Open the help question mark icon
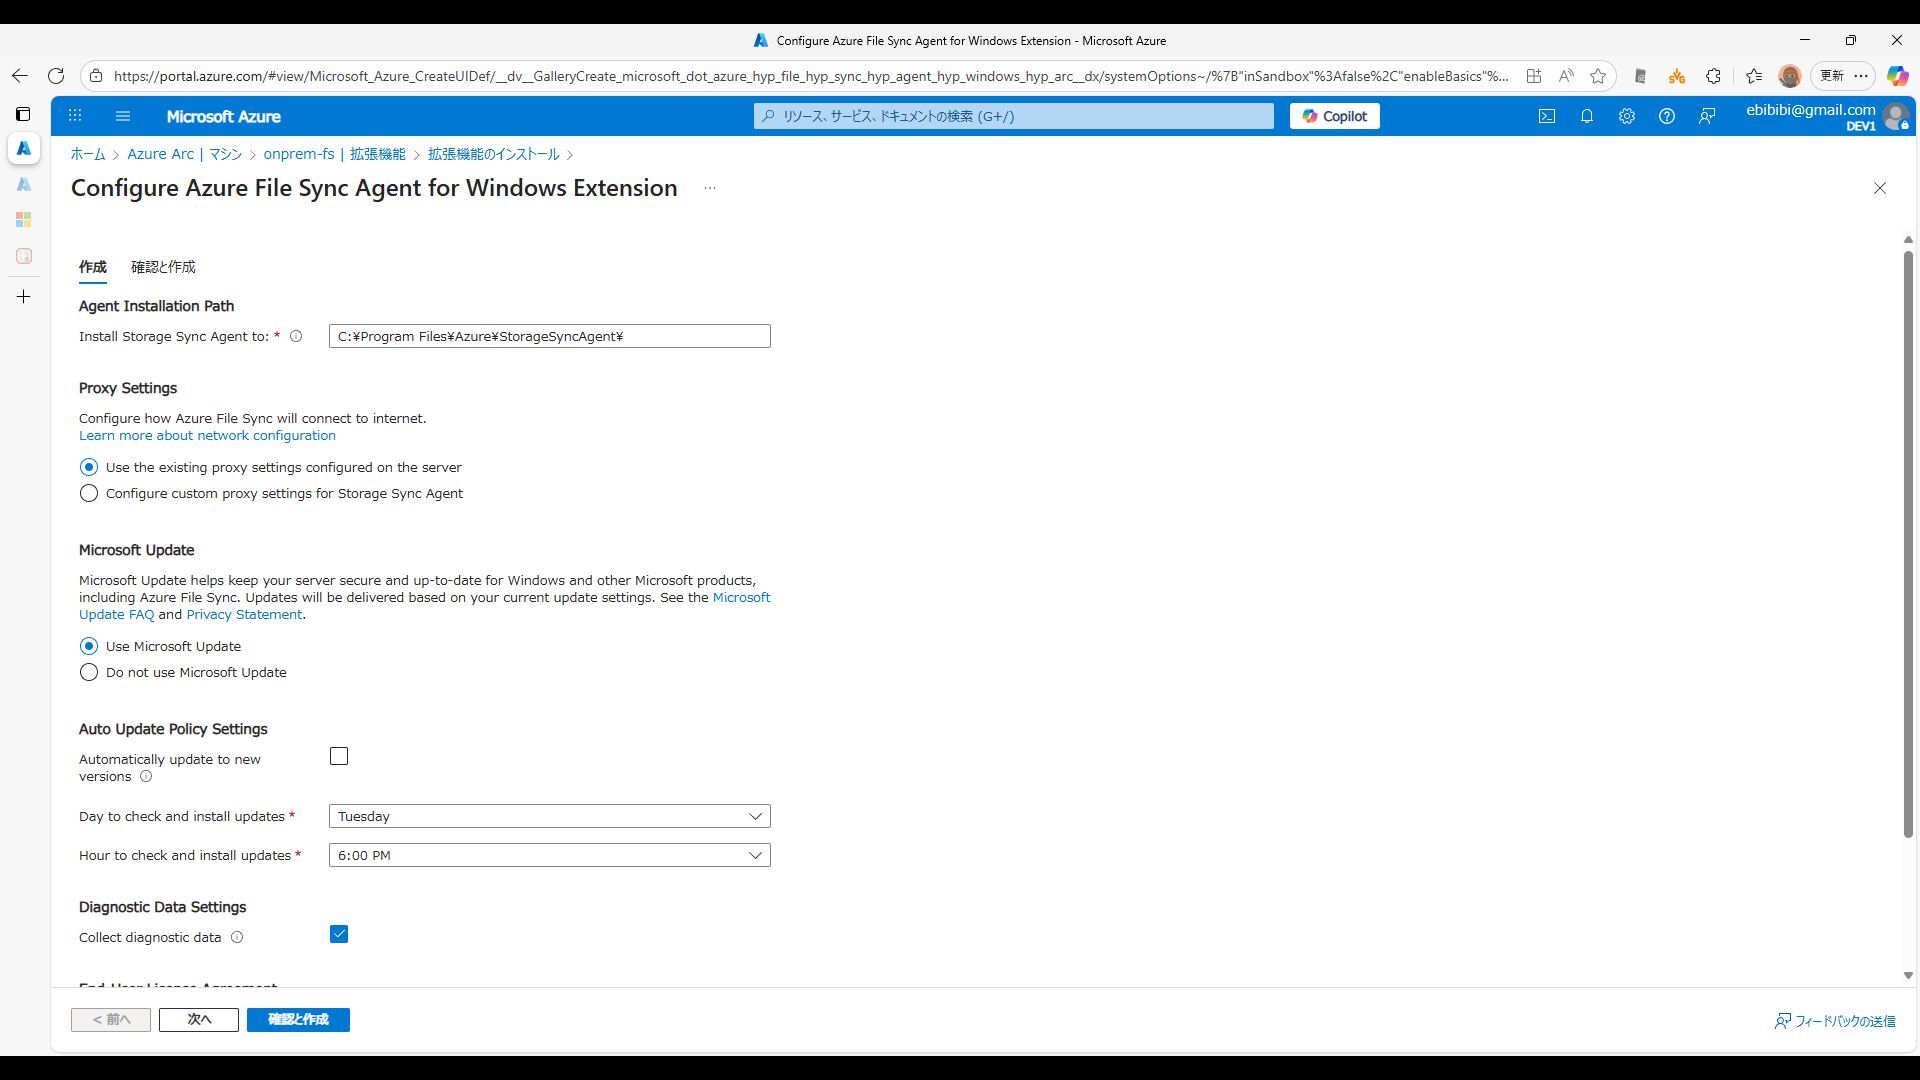 (x=1667, y=116)
